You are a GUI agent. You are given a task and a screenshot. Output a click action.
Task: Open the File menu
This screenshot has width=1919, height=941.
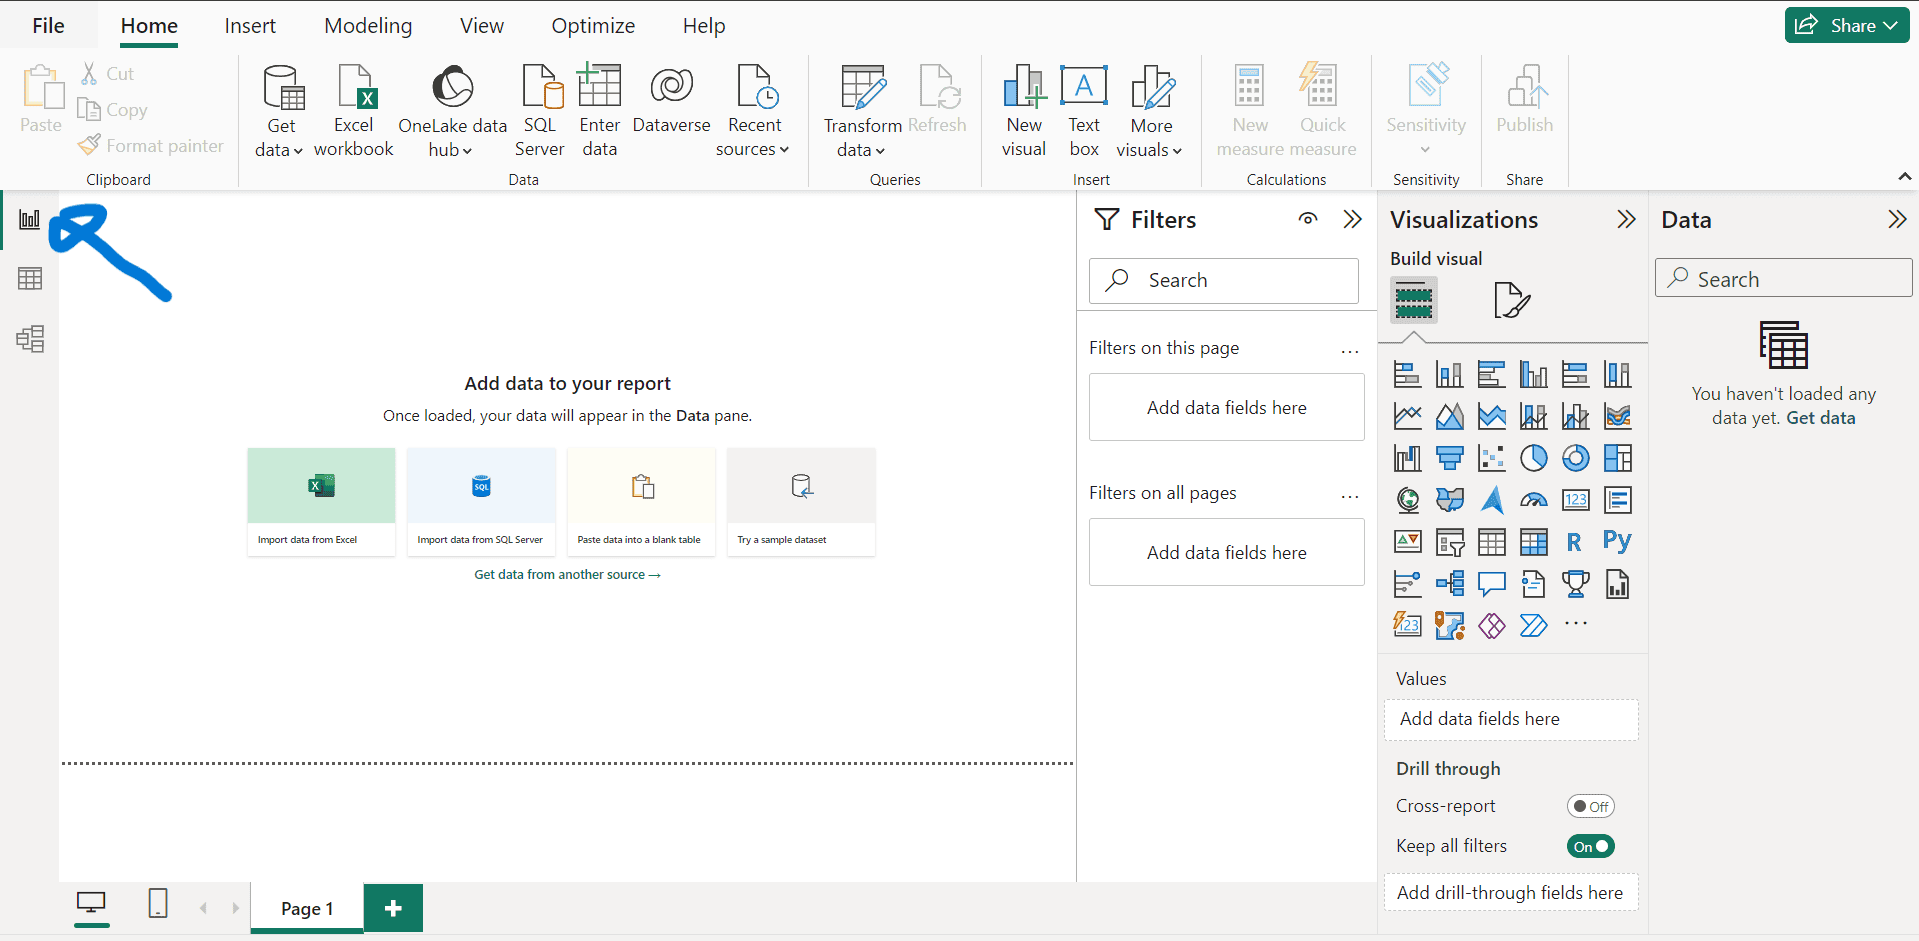click(x=48, y=26)
